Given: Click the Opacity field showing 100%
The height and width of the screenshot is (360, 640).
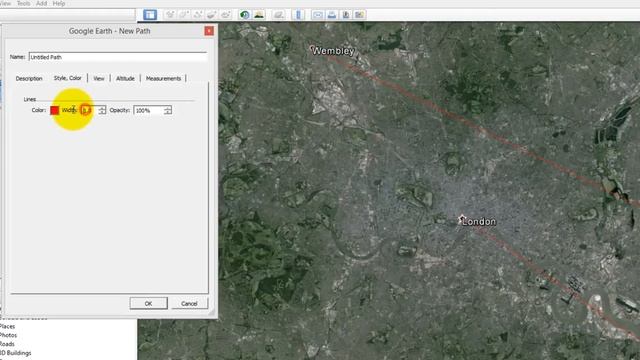Looking at the screenshot, I should pos(149,110).
